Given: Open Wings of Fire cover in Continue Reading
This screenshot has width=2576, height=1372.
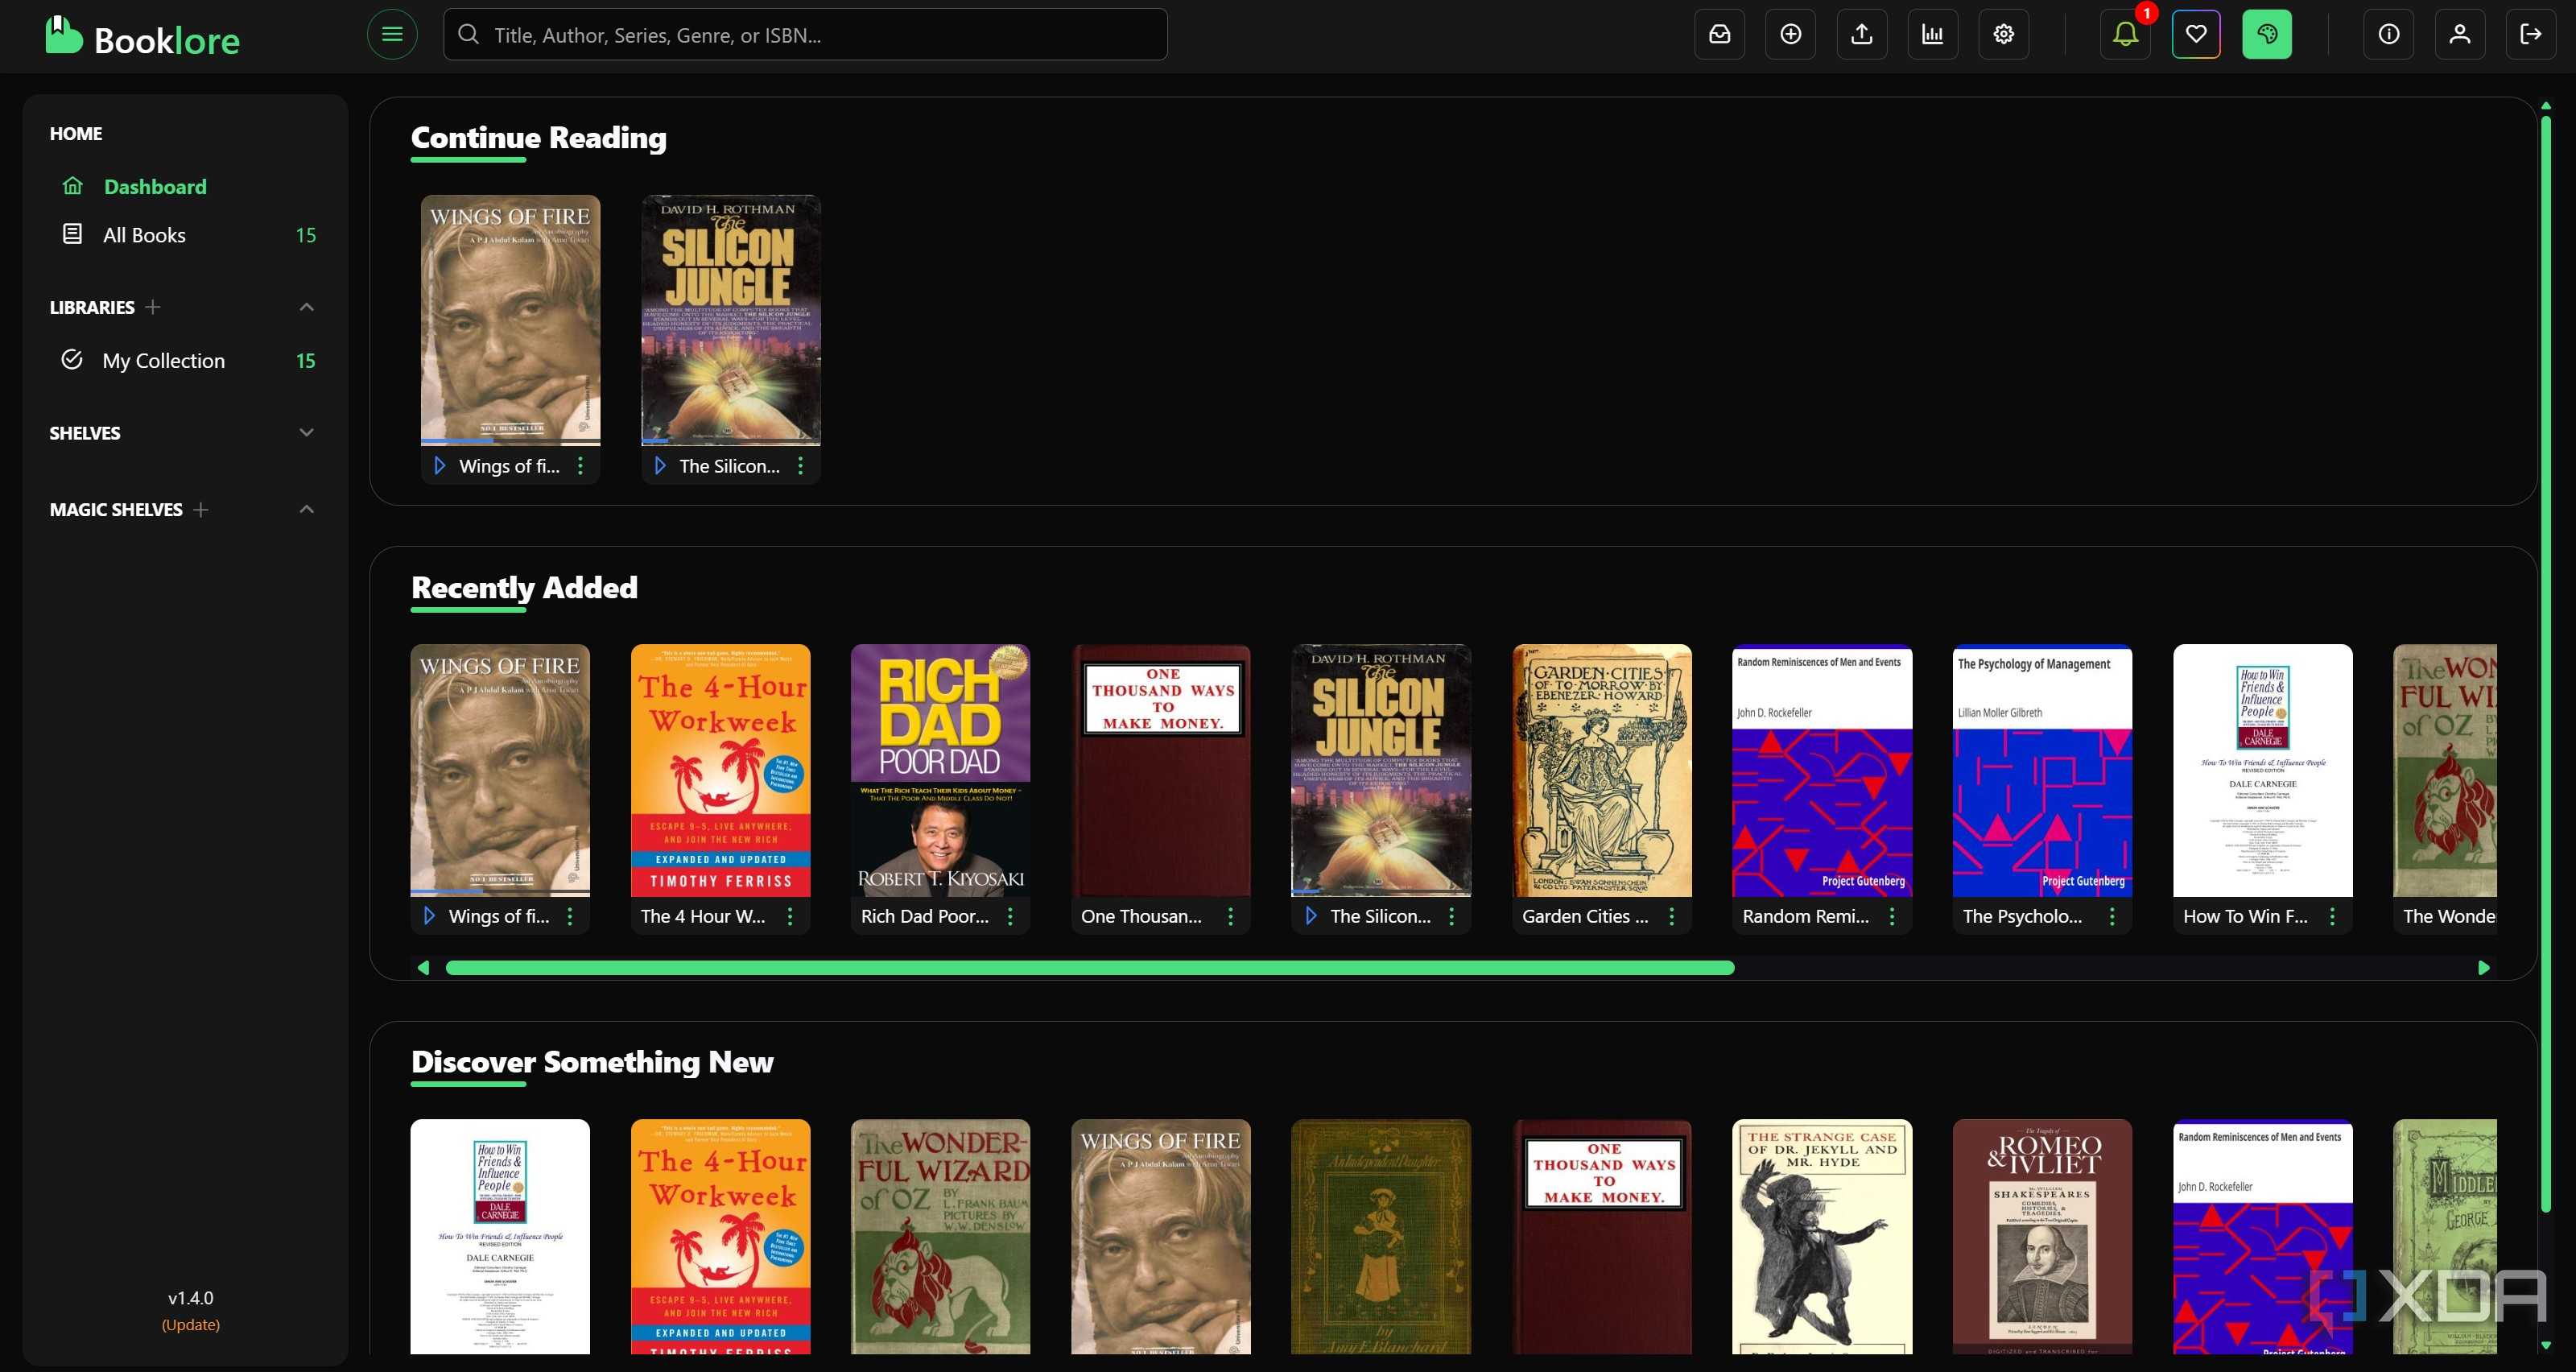Looking at the screenshot, I should pos(510,320).
